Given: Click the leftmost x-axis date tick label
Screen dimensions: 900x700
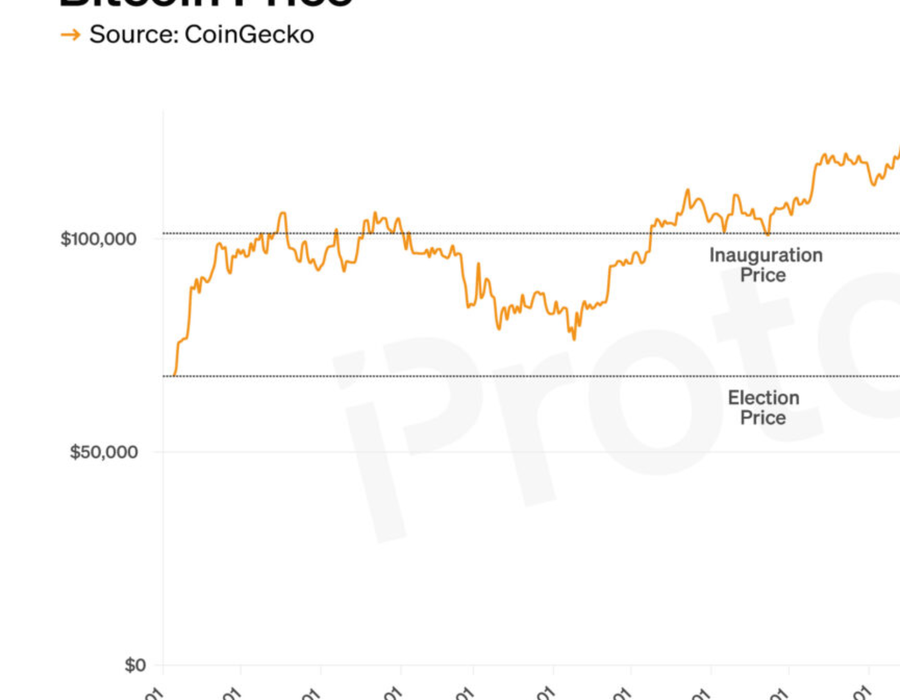Looking at the screenshot, I should (x=156, y=693).
